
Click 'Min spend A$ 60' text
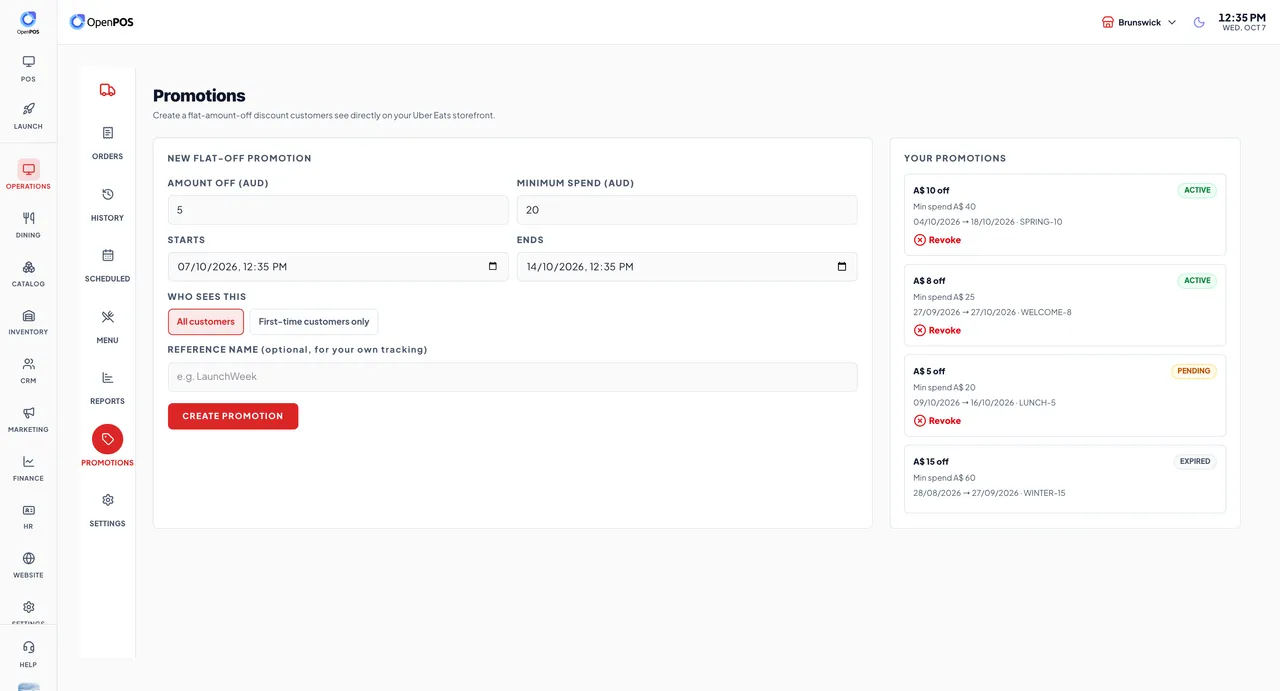[944, 478]
